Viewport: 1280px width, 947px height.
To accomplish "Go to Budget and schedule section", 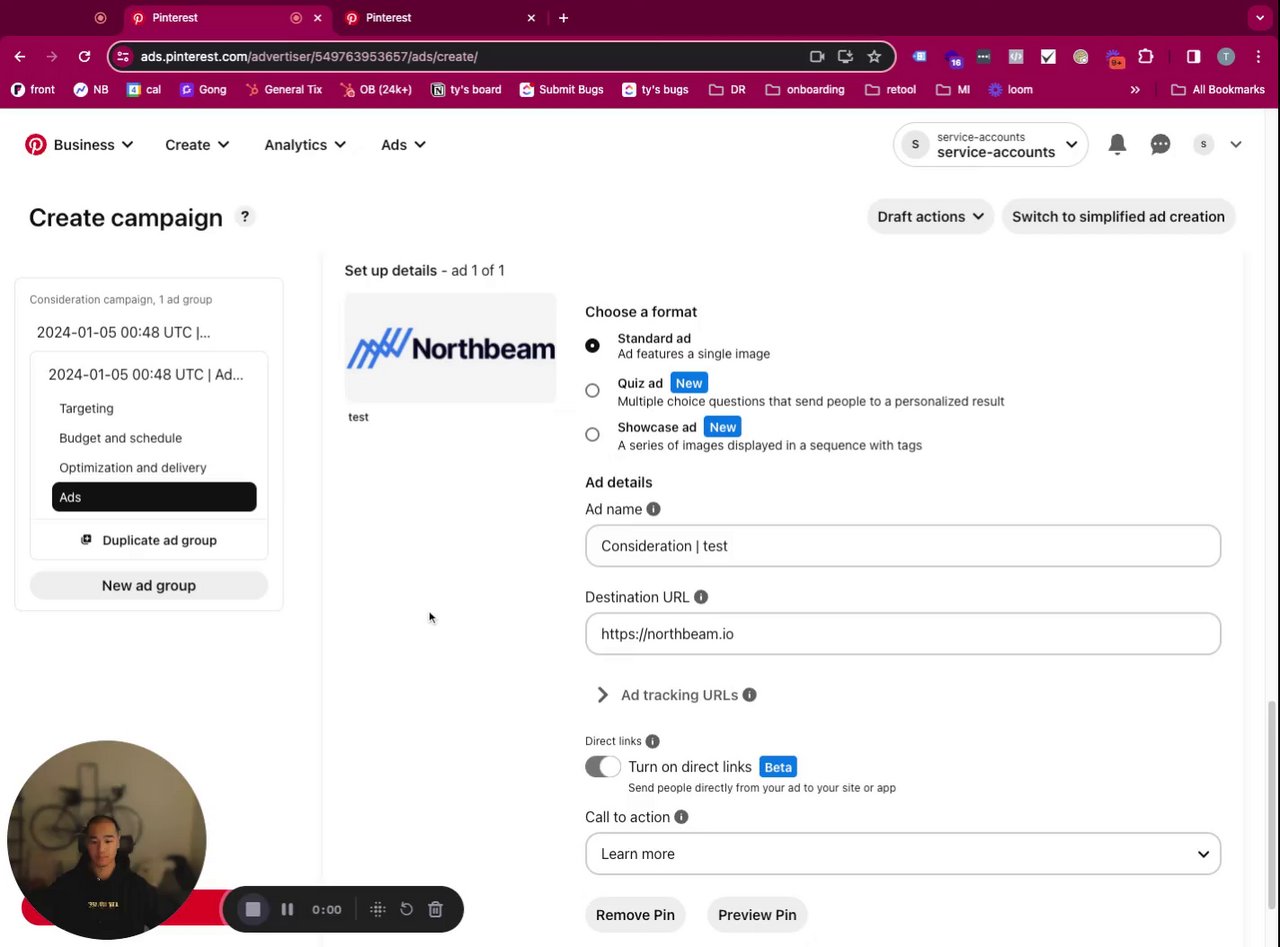I will tap(120, 438).
